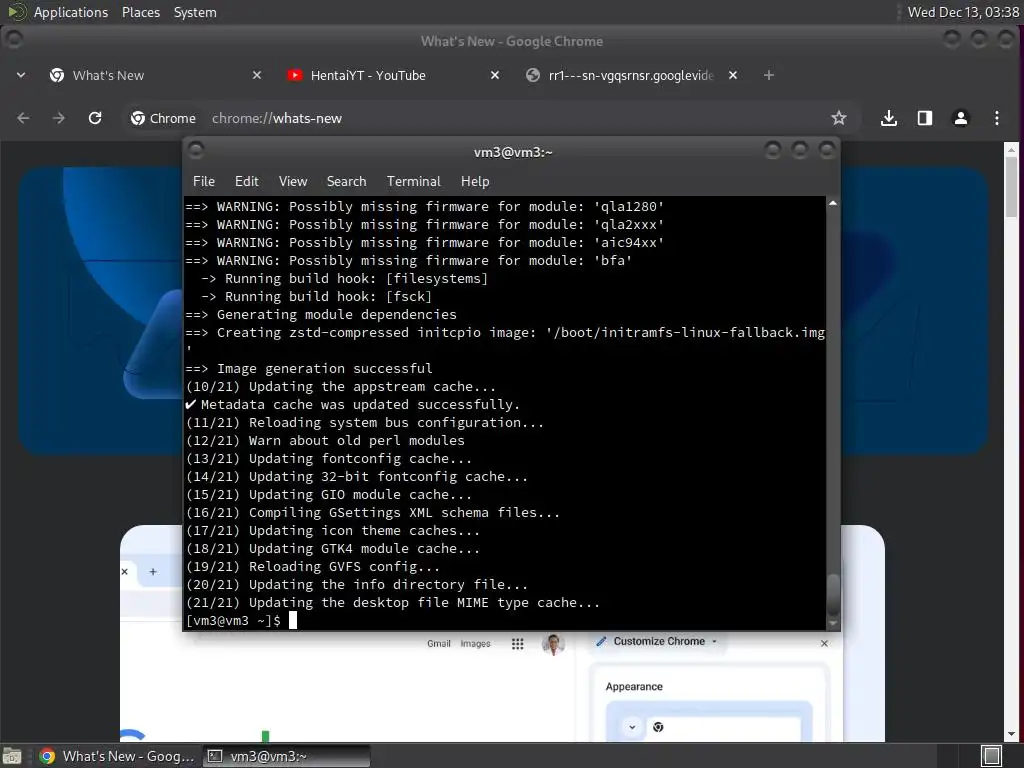Switch to rr1---sn-vgqsrnsr.googlevideo tab
Viewport: 1024px width, 768px height.
point(632,75)
